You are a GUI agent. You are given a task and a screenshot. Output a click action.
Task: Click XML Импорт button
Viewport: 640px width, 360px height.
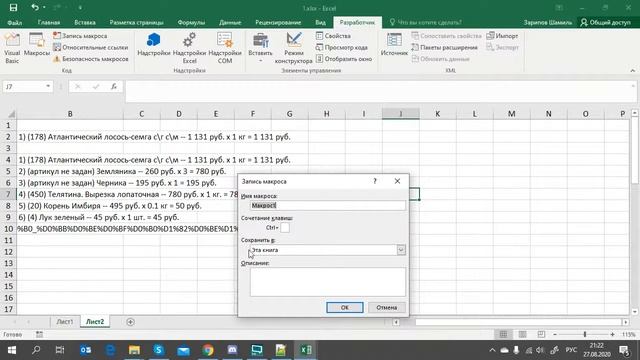pyautogui.click(x=502, y=36)
